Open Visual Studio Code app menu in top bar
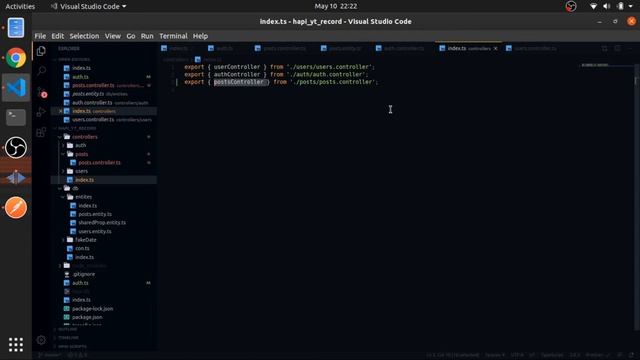Image resolution: width=640 pixels, height=360 pixels. tap(89, 6)
